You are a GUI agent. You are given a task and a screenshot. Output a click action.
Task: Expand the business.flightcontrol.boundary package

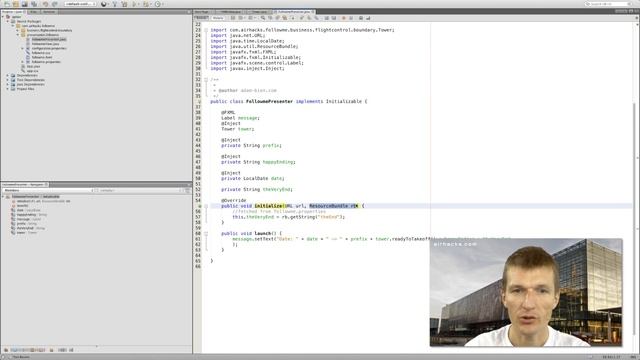click(x=18, y=30)
